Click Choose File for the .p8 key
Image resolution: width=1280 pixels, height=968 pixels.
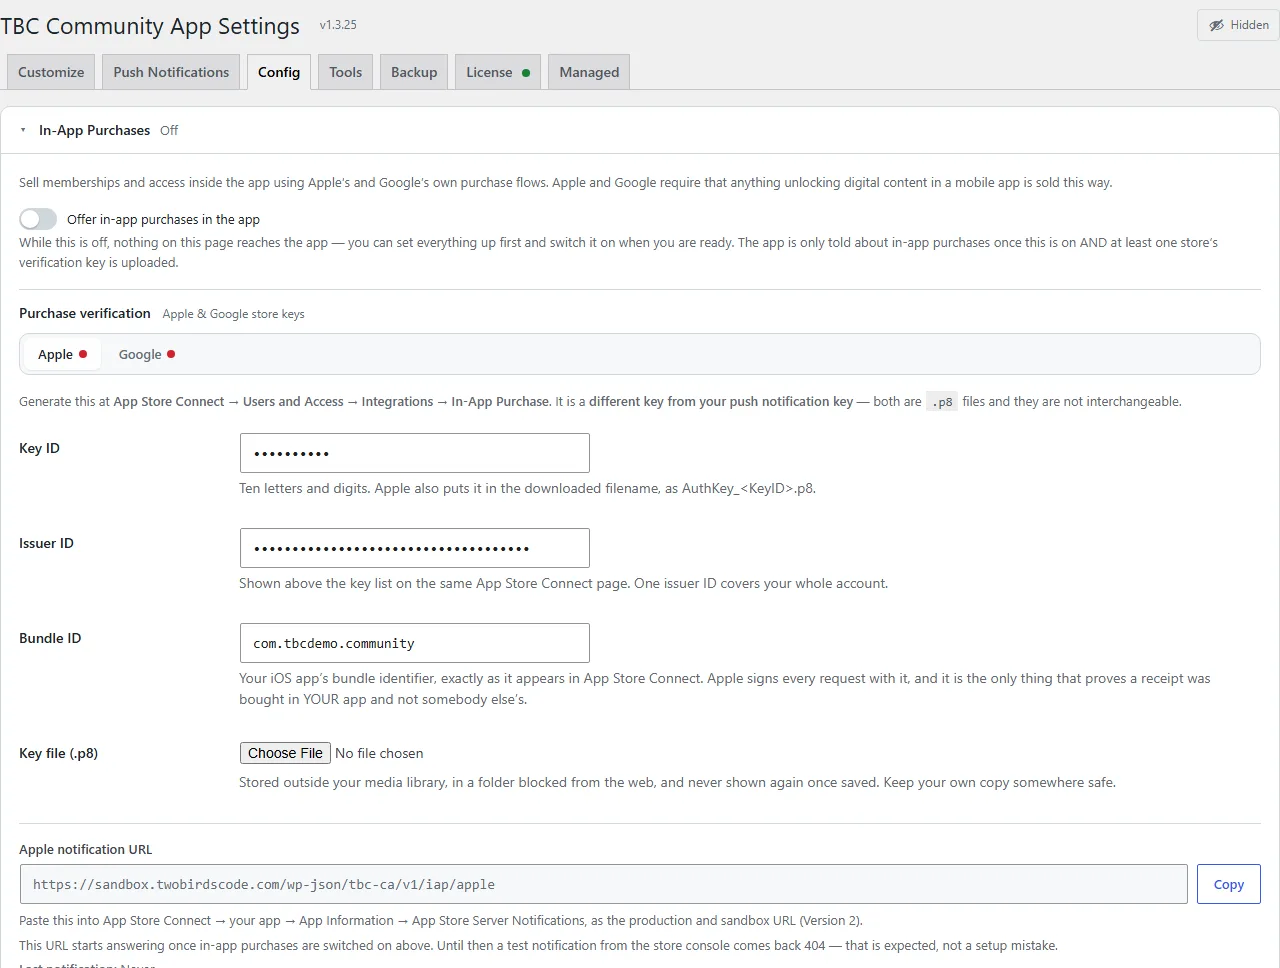click(x=285, y=753)
